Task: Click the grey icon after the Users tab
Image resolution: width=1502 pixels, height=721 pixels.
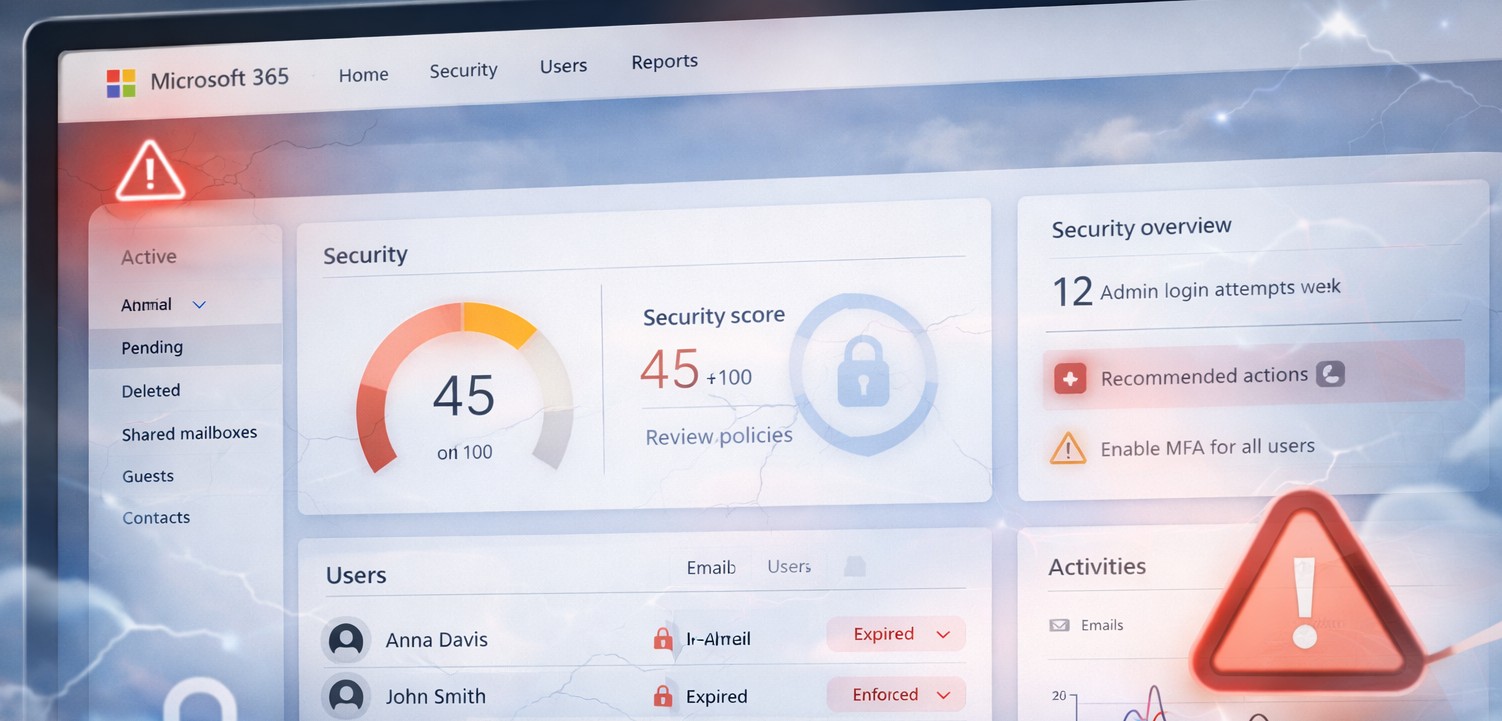Action: pos(854,566)
